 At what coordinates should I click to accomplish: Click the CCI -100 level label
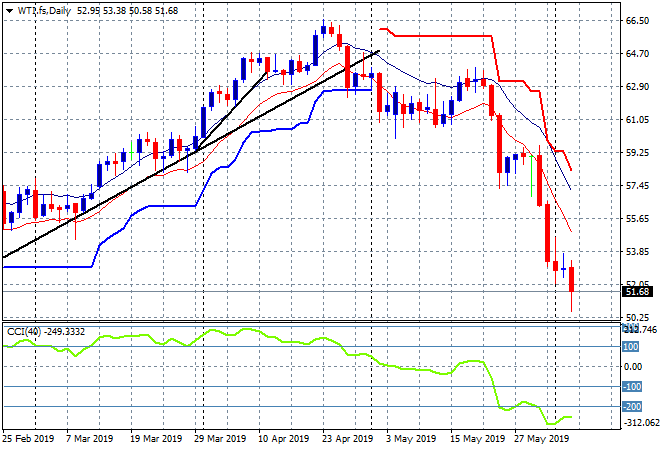[632, 387]
